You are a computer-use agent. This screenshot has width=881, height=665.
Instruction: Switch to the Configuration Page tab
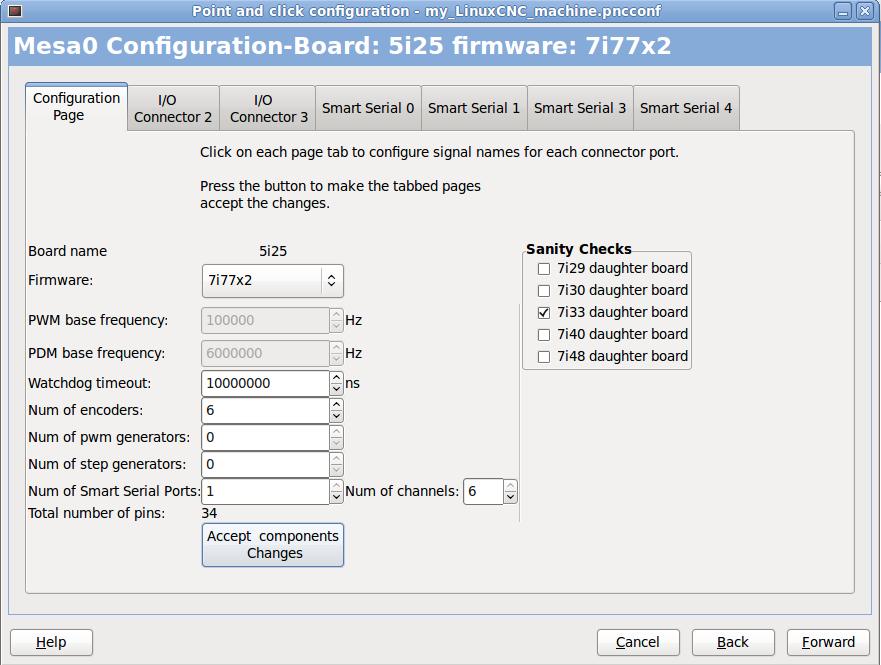point(76,107)
